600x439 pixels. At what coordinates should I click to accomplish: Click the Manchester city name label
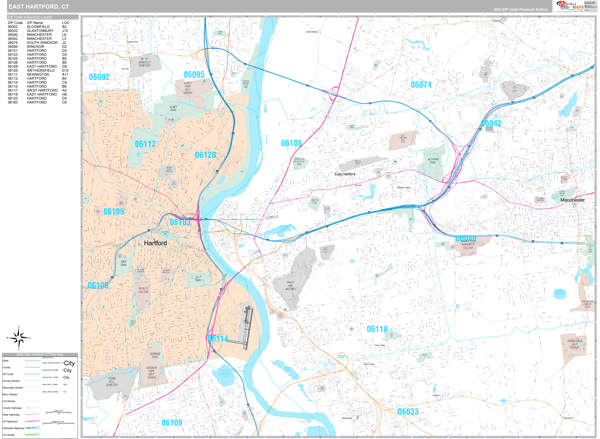tap(571, 200)
